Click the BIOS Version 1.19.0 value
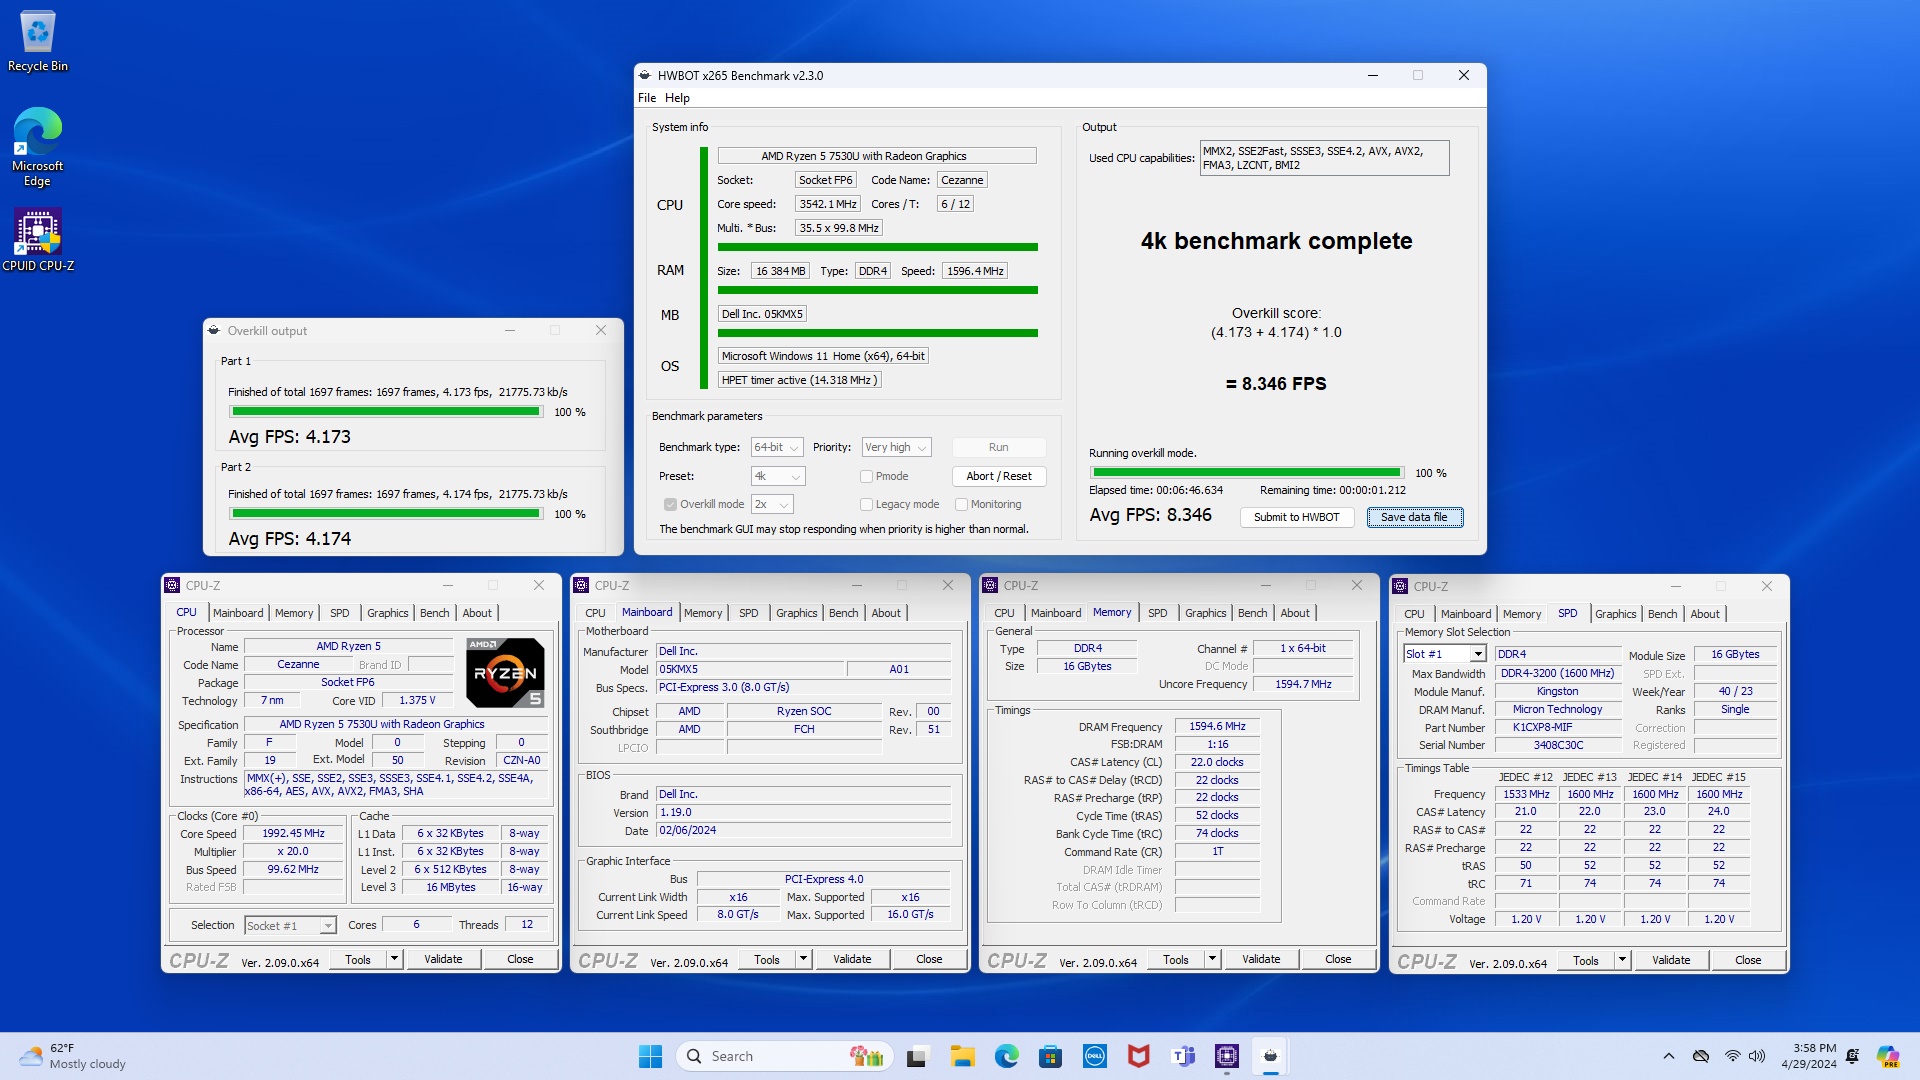This screenshot has height=1080, width=1920. click(x=804, y=812)
